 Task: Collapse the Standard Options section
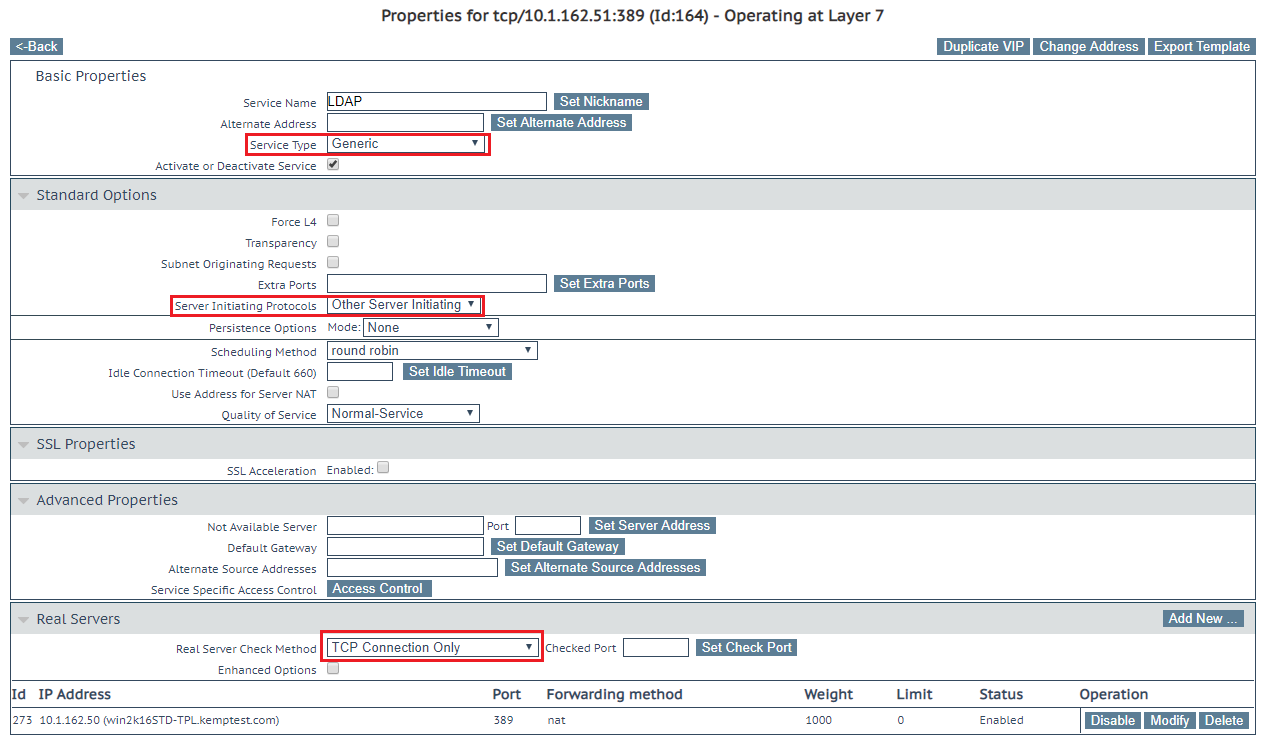[23, 196]
